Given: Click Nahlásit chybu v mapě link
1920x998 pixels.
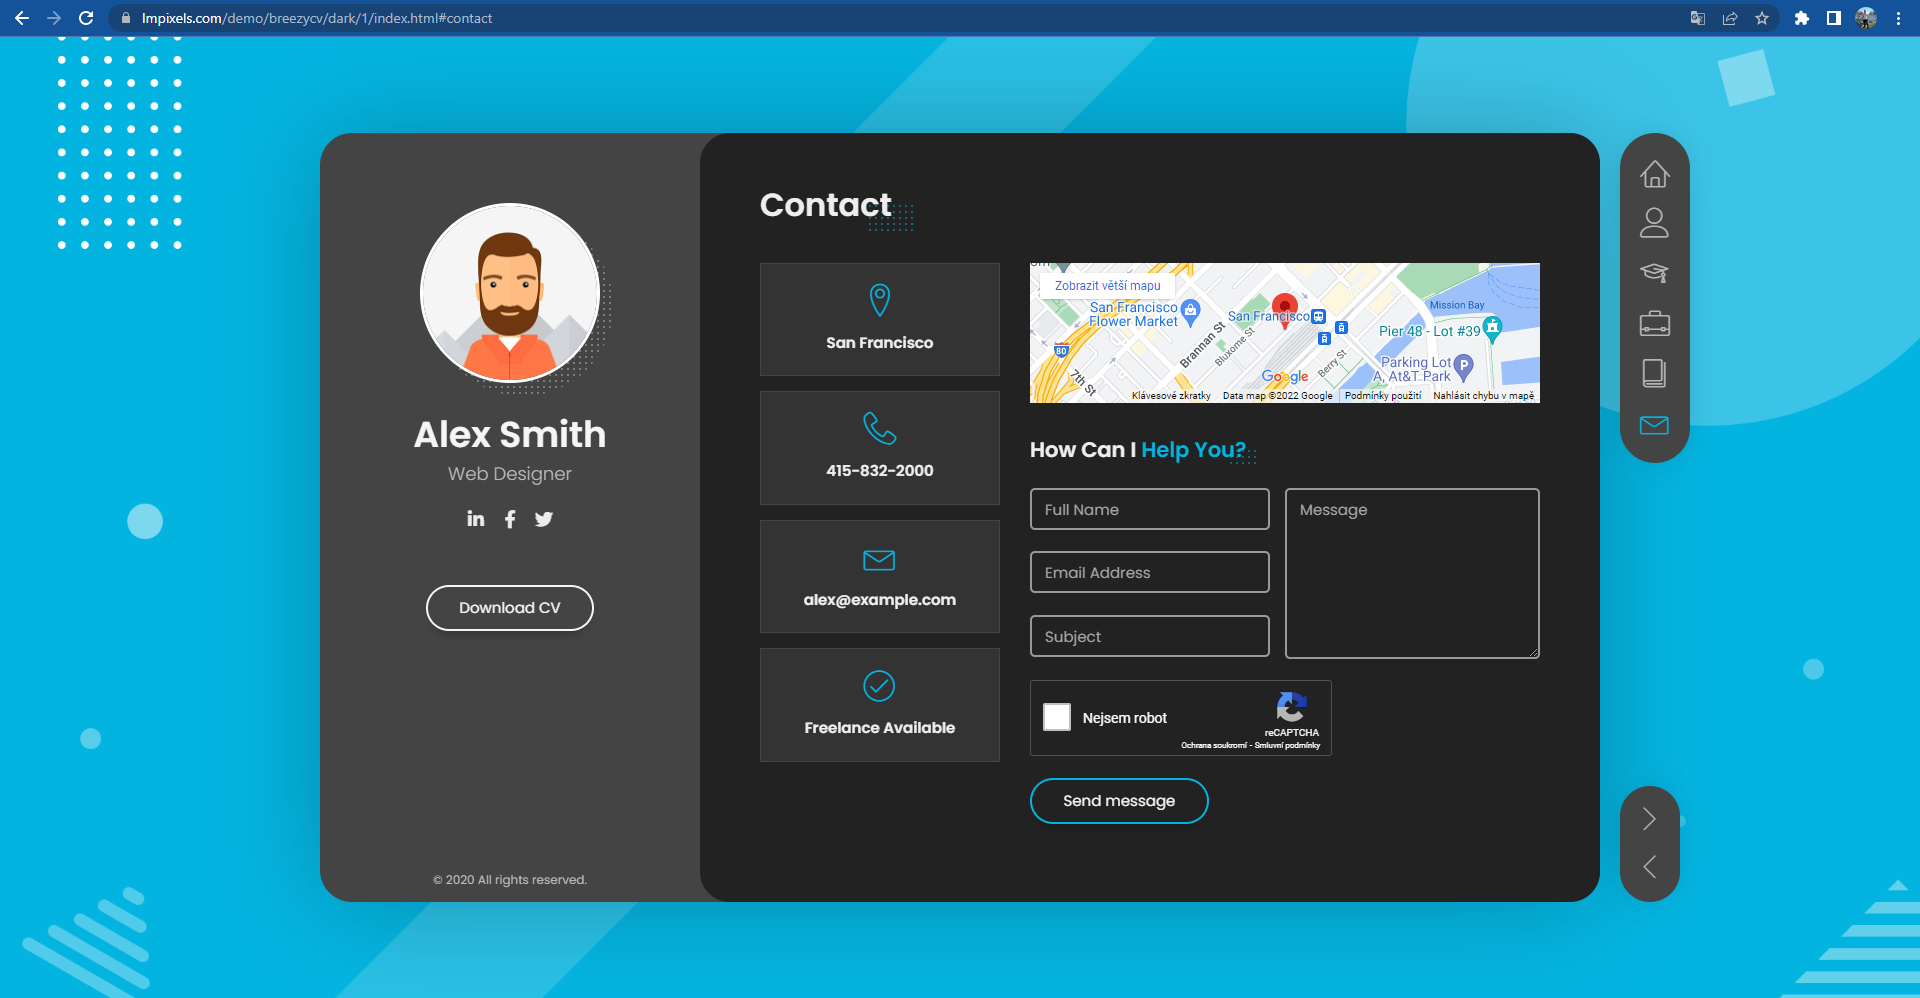Looking at the screenshot, I should click(1484, 396).
